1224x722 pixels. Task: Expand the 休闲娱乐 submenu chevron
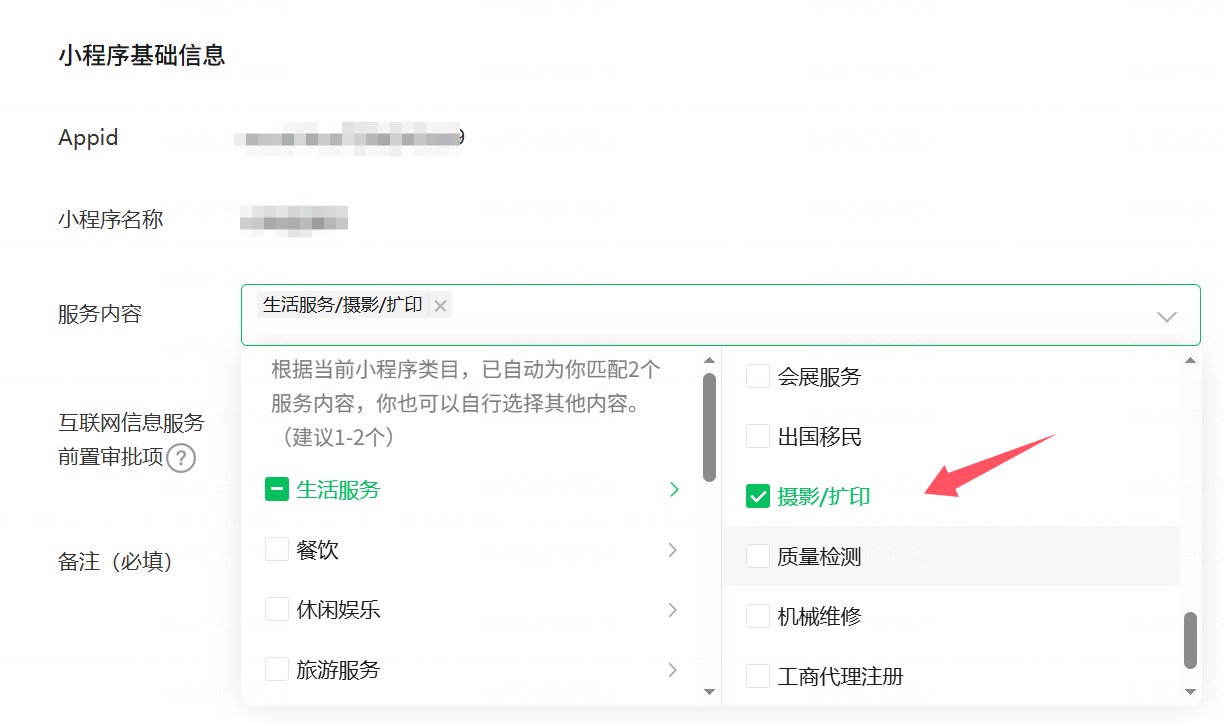coord(673,610)
